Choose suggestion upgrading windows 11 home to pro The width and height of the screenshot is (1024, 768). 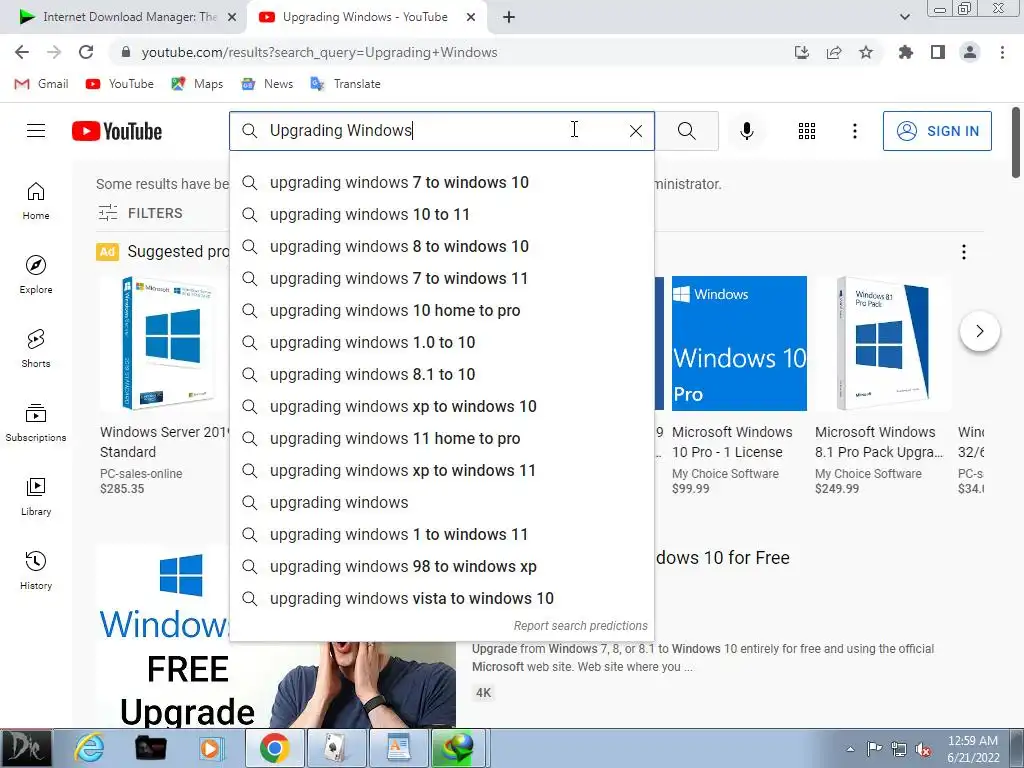(x=442, y=438)
